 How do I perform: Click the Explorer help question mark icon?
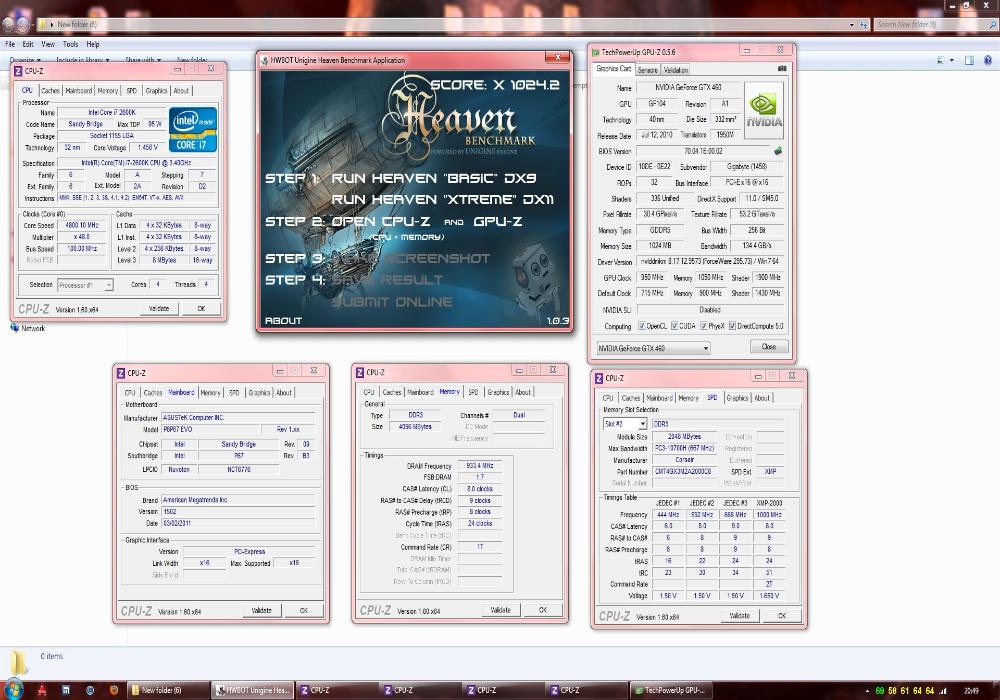pyautogui.click(x=988, y=60)
